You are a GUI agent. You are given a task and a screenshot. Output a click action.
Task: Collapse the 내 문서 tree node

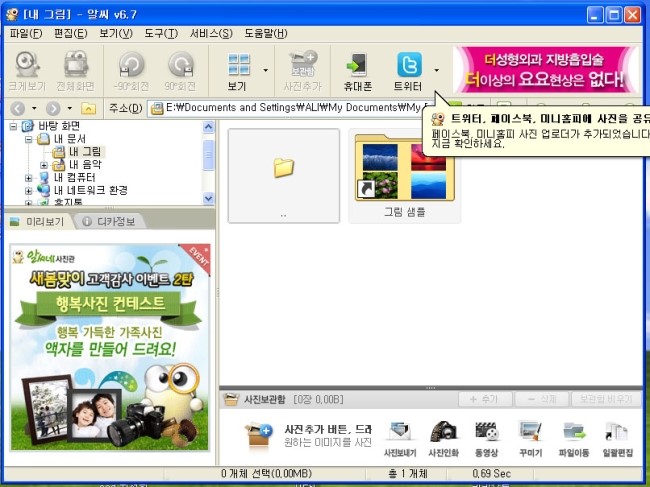(29, 139)
